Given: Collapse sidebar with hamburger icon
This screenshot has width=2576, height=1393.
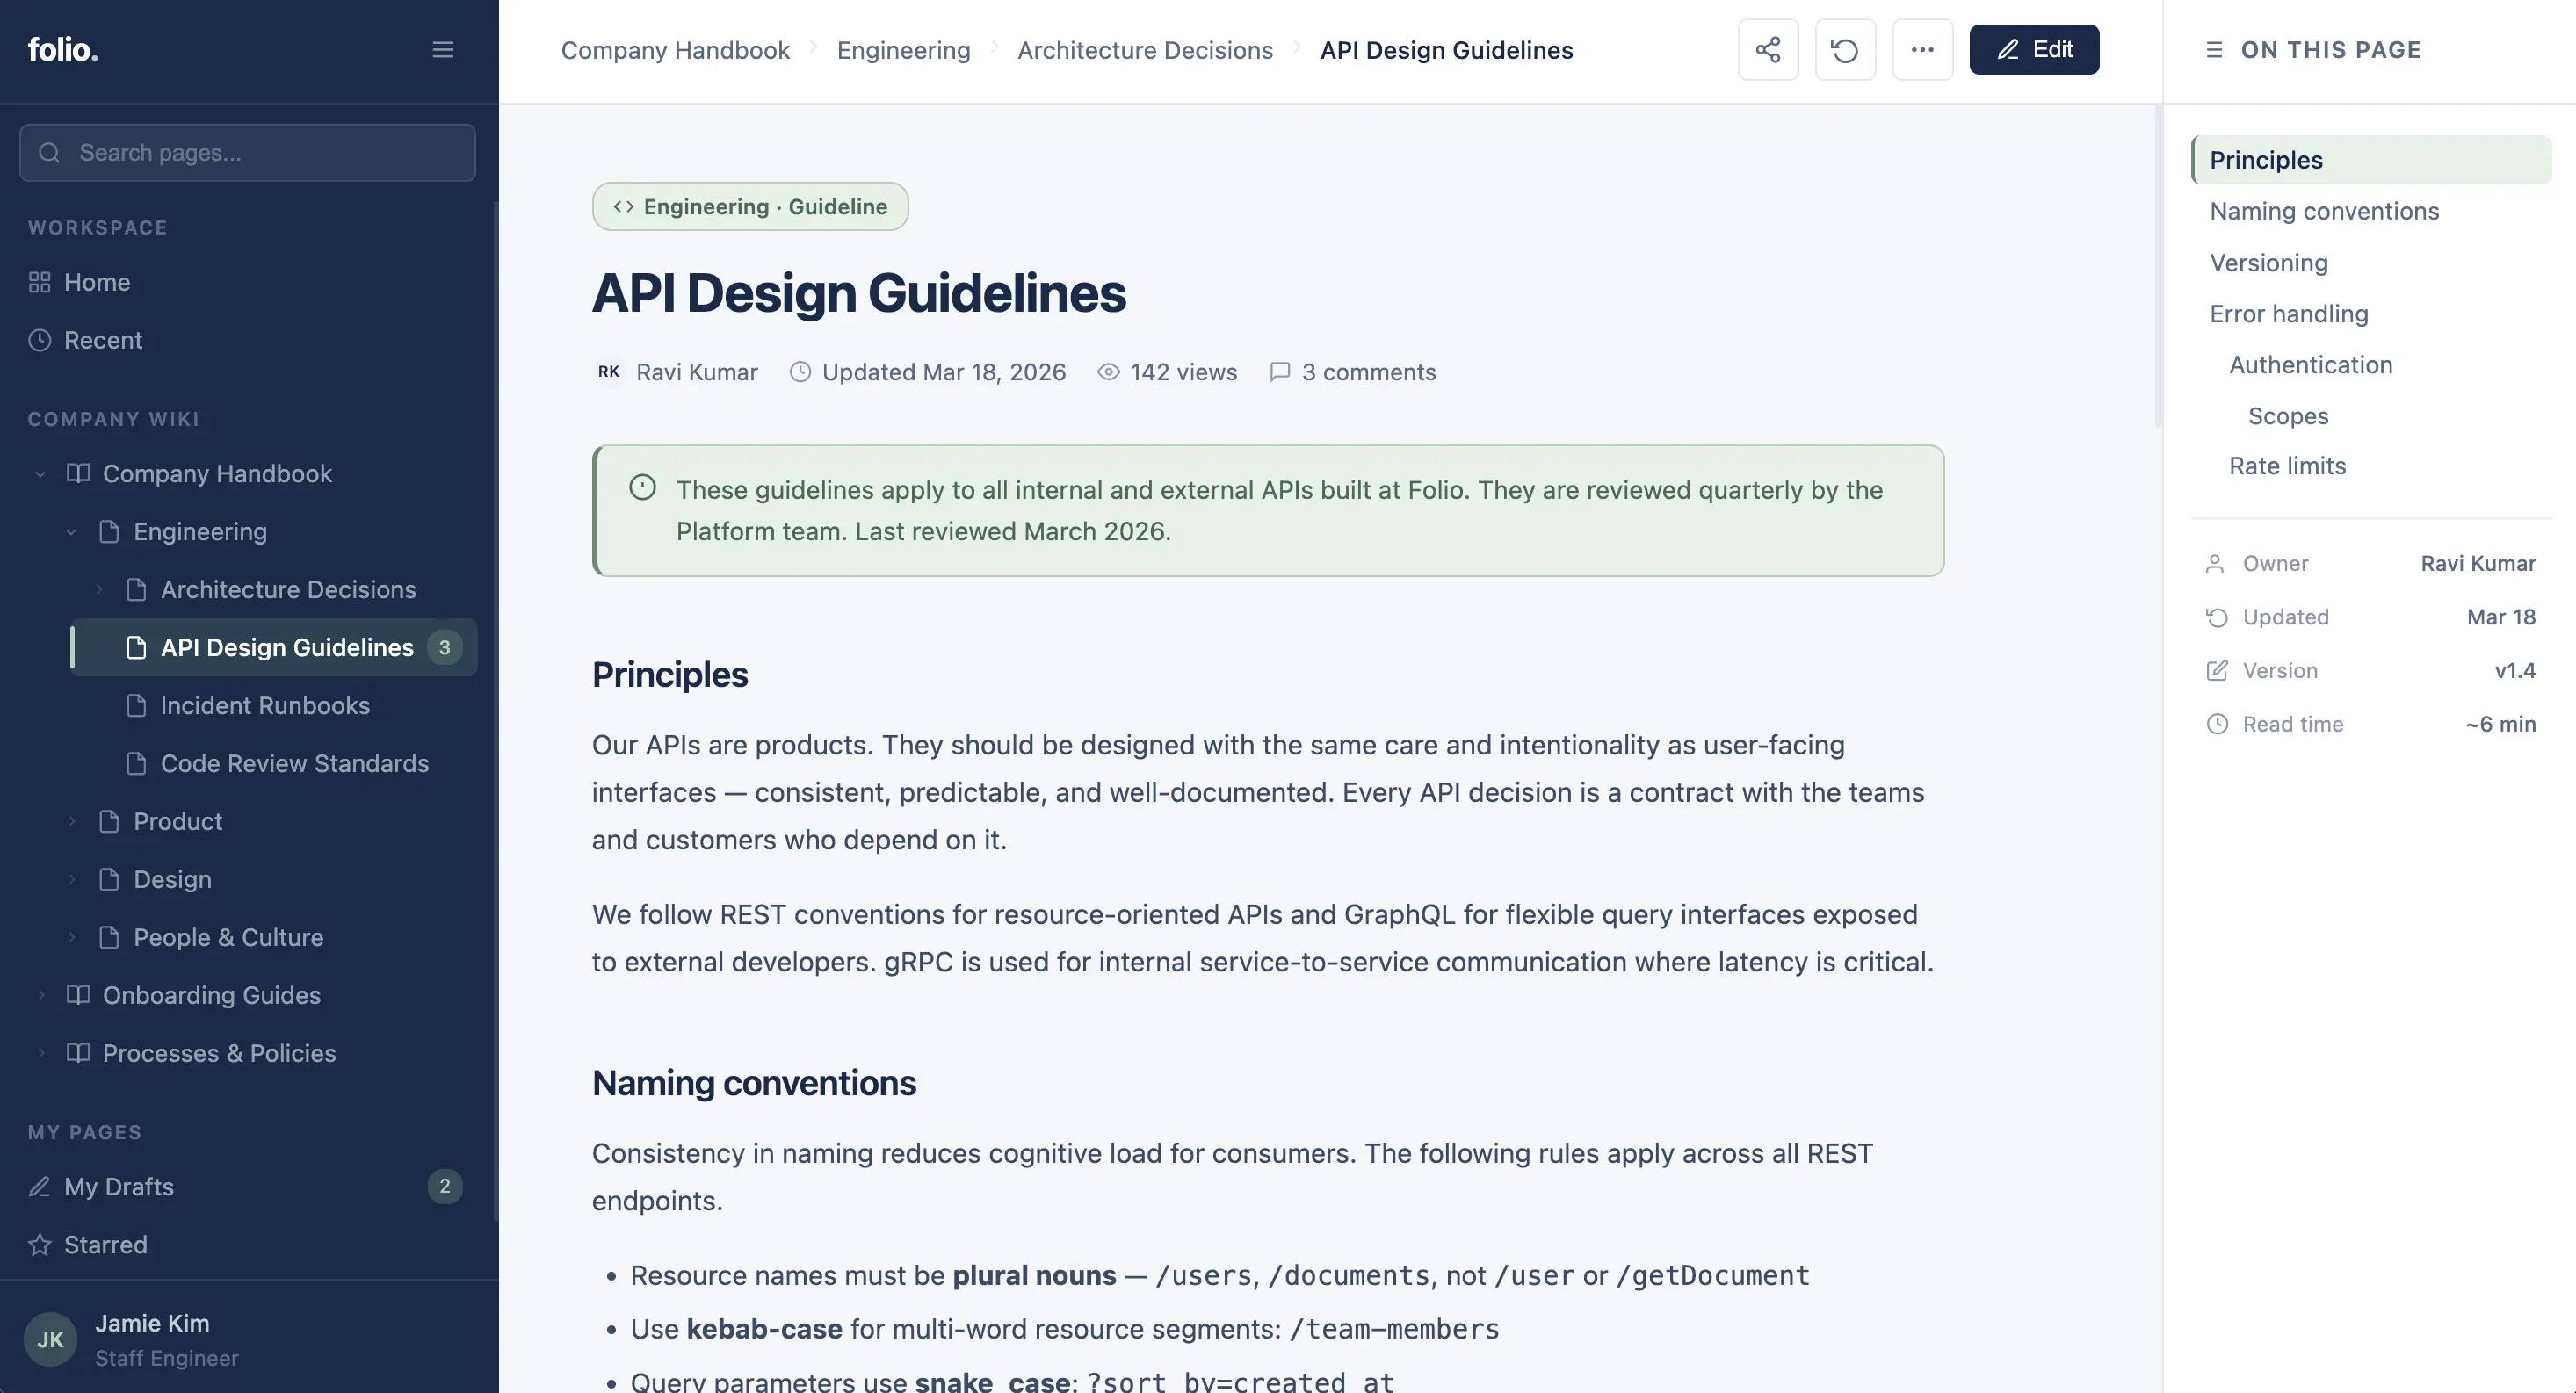Looking at the screenshot, I should click(x=443, y=50).
